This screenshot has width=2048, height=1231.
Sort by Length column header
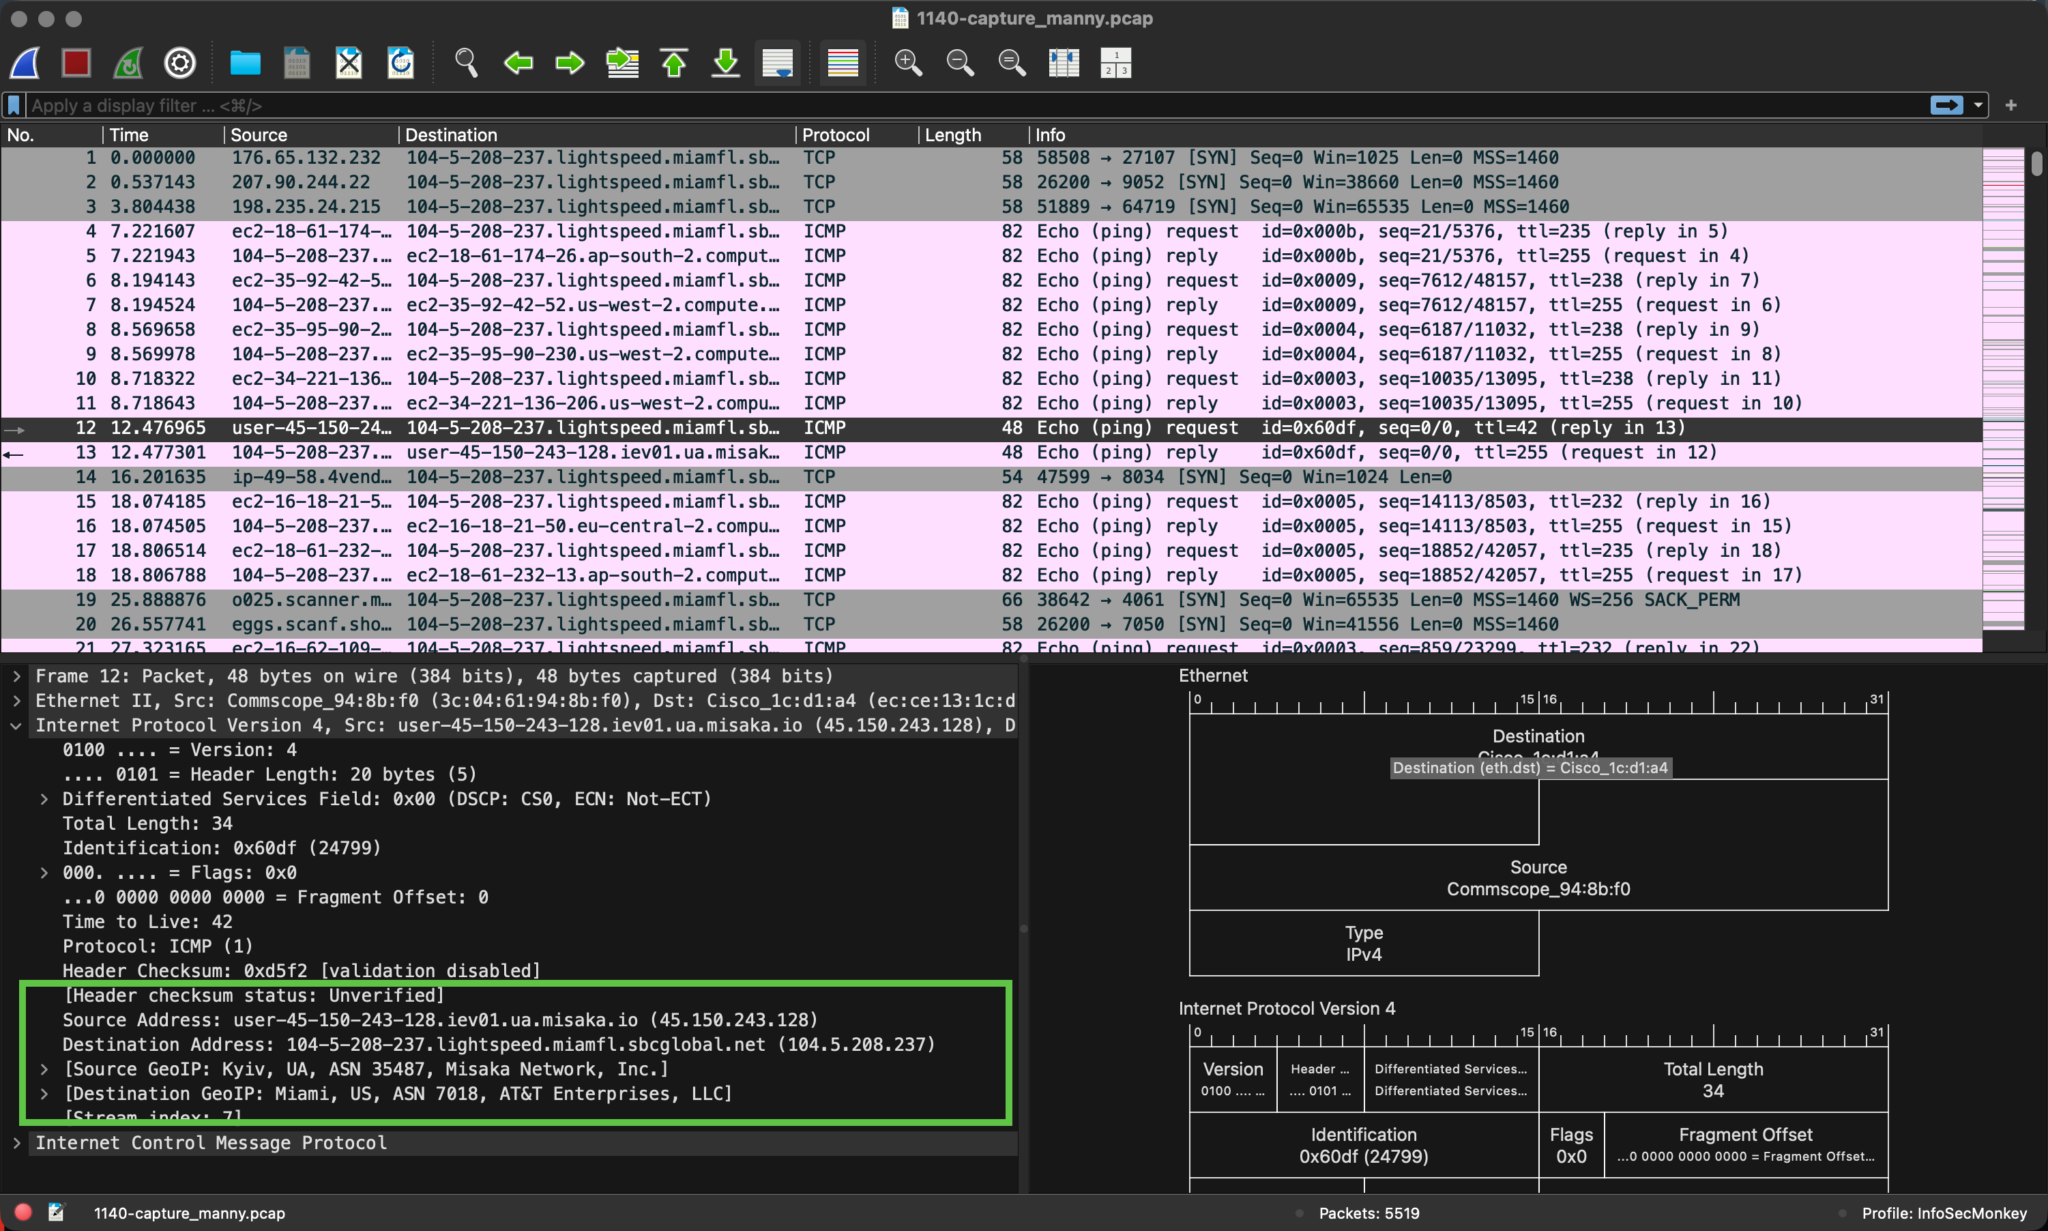[973, 135]
